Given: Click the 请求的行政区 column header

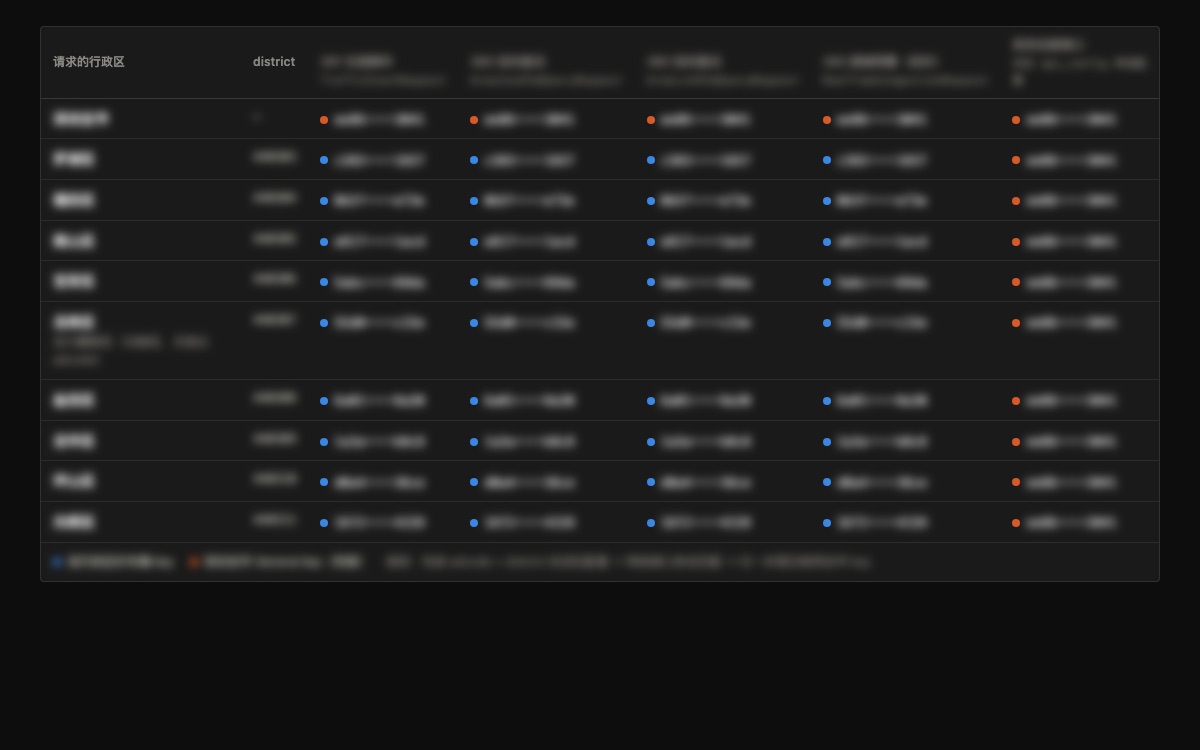Looking at the screenshot, I should [x=89, y=62].
